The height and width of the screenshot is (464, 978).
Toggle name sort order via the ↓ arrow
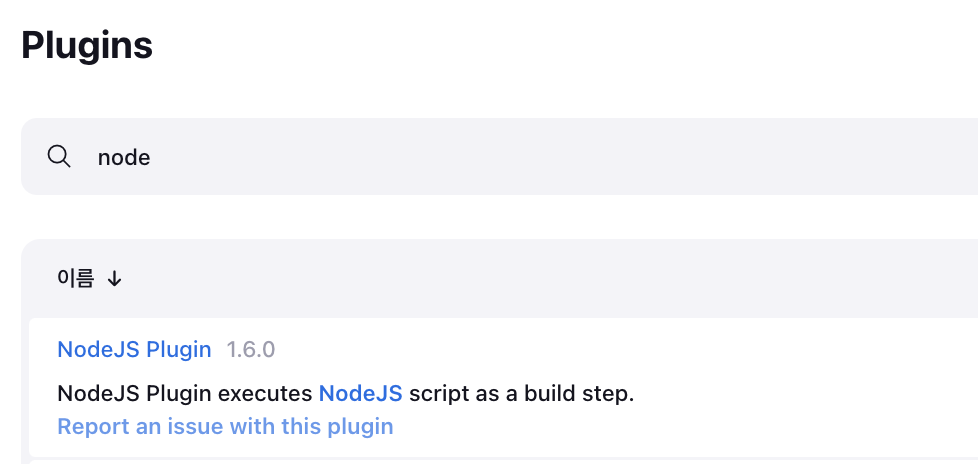coord(114,279)
